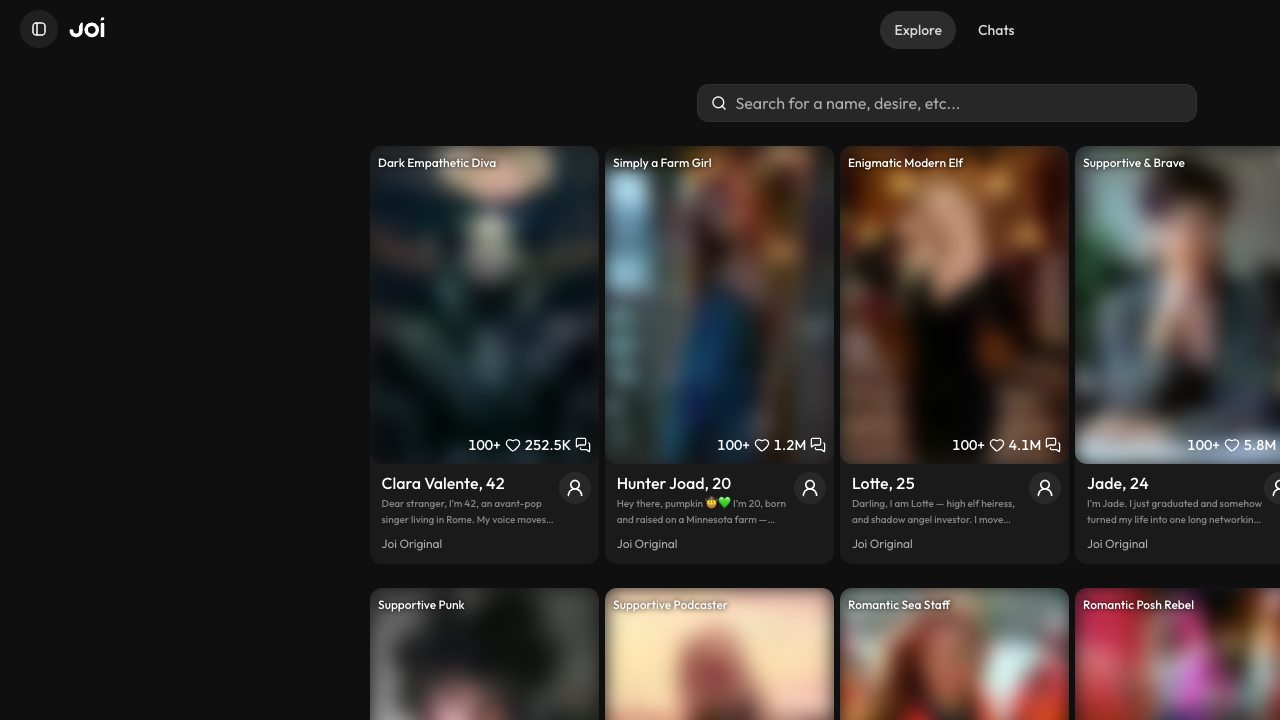Click "100+" on Lotte's card
1280x720 pixels.
pos(968,445)
